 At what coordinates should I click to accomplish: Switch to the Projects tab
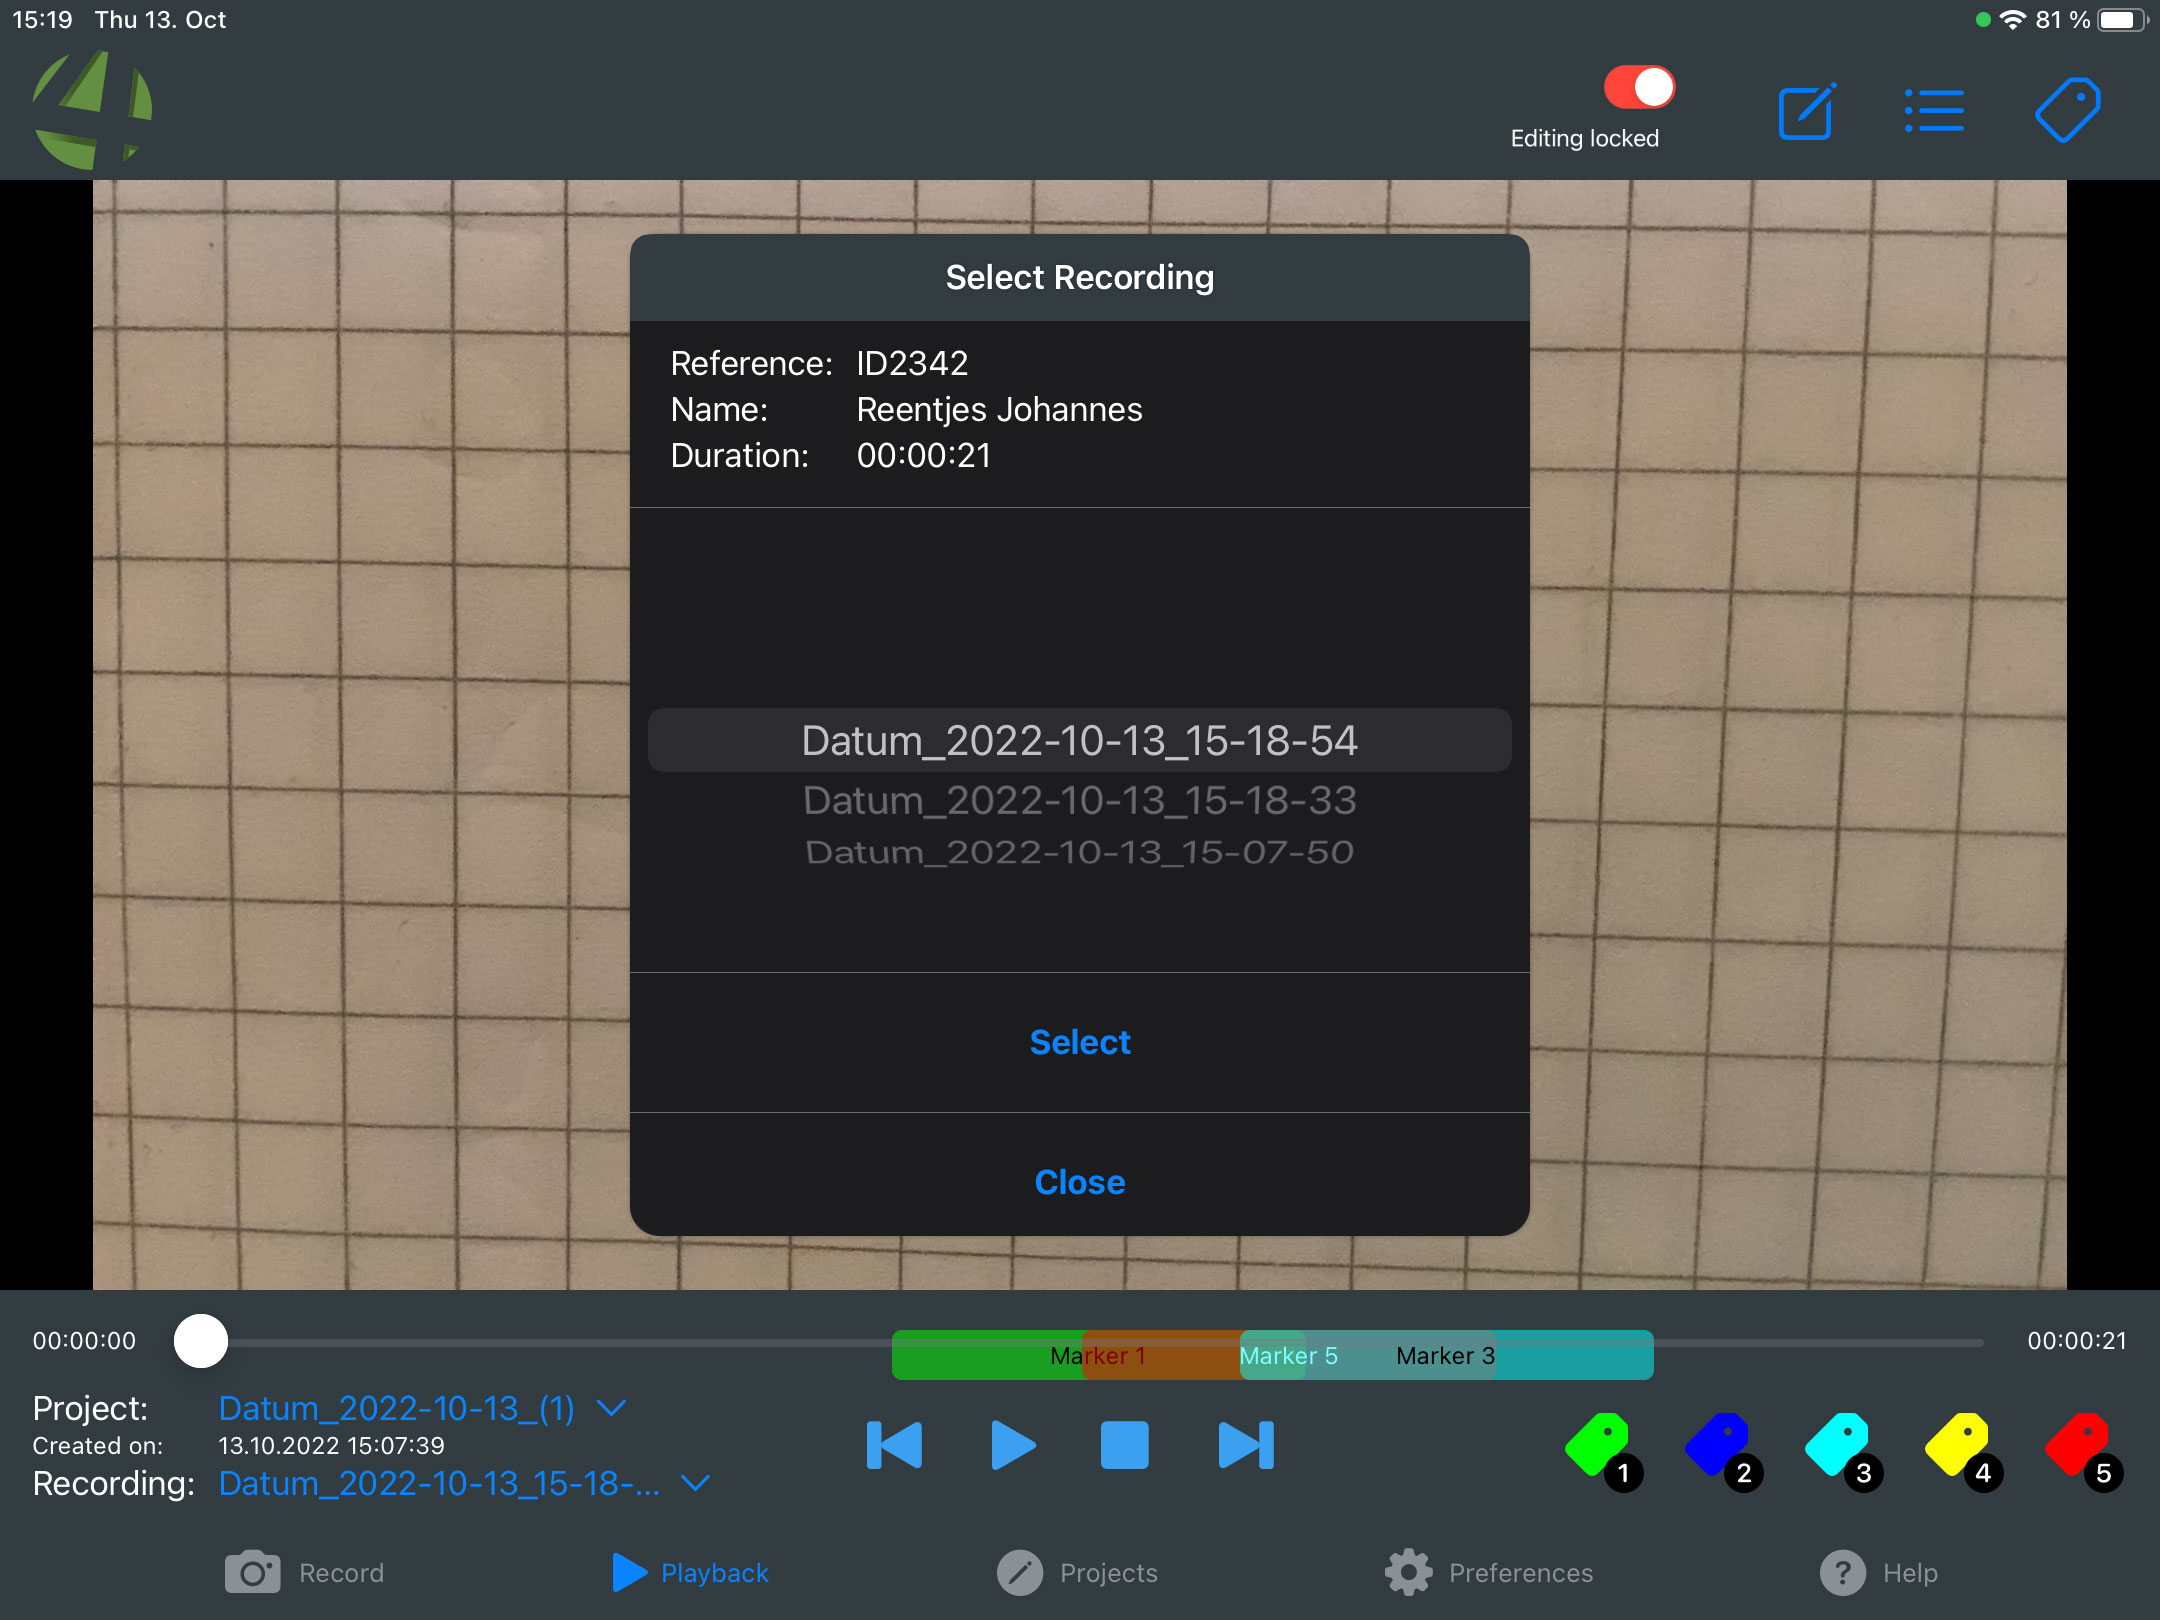tap(1077, 1573)
